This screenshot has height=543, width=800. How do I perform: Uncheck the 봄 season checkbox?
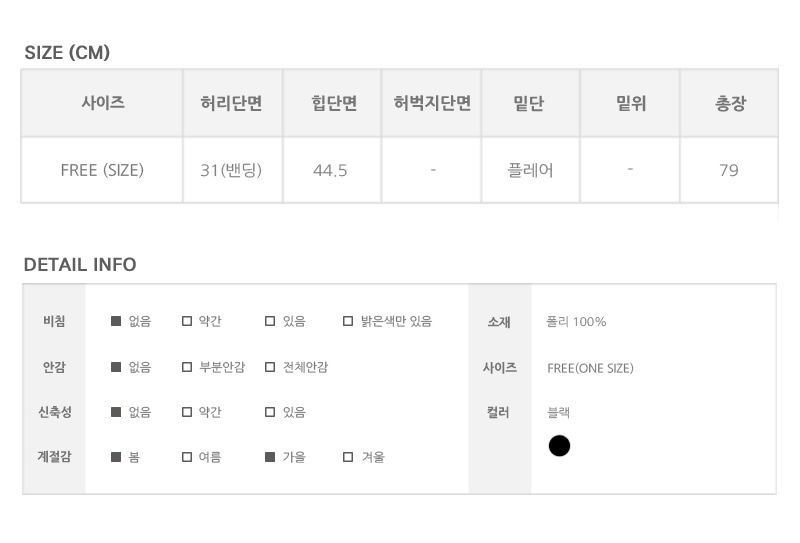116,457
